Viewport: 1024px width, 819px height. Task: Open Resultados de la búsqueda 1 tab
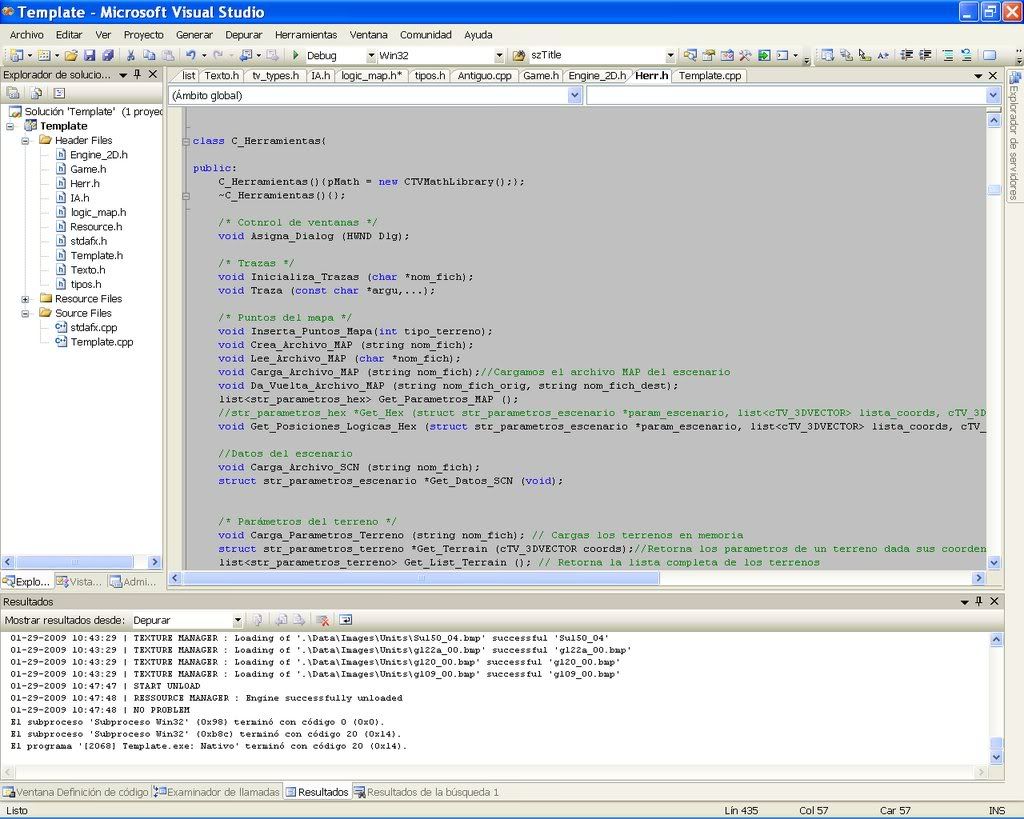coord(427,792)
